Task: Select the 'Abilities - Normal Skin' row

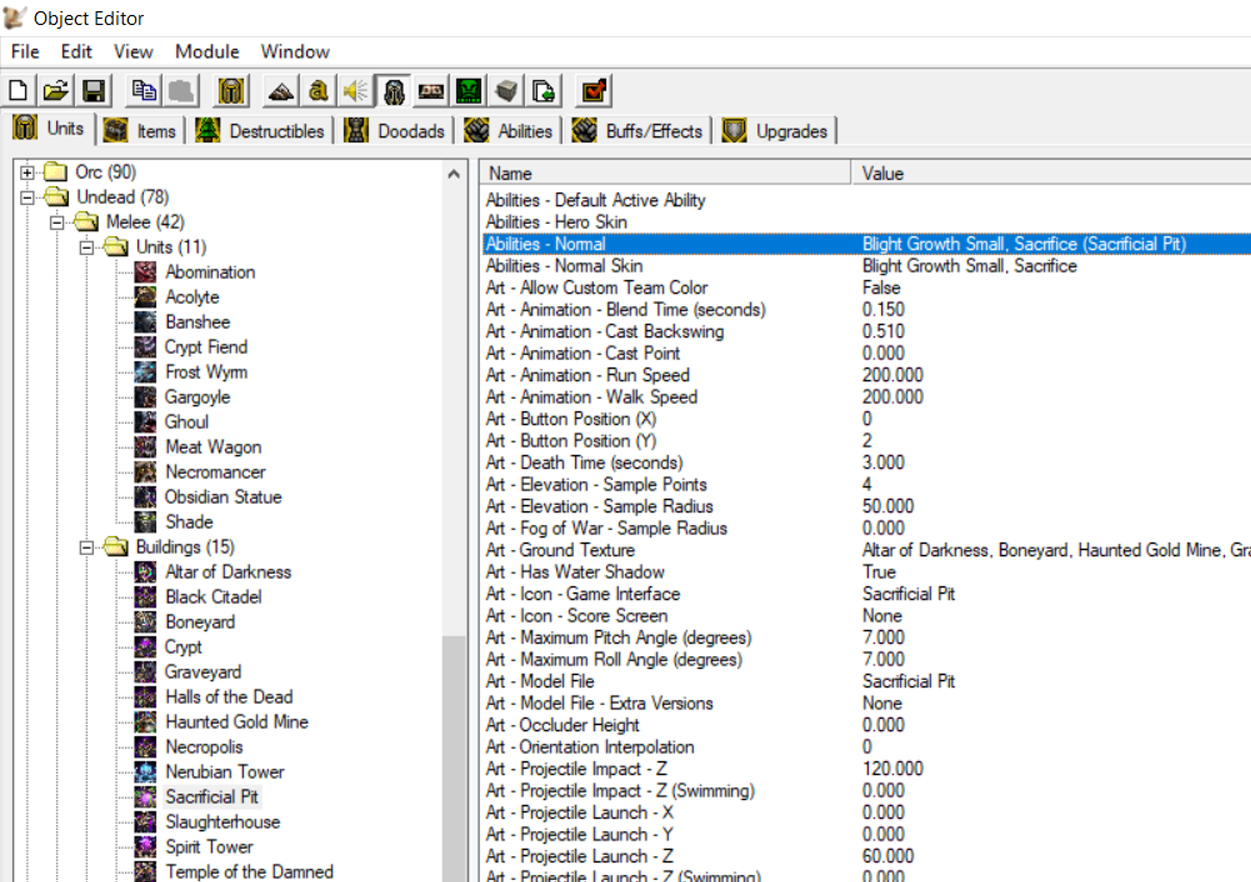Action: pyautogui.click(x=865, y=266)
